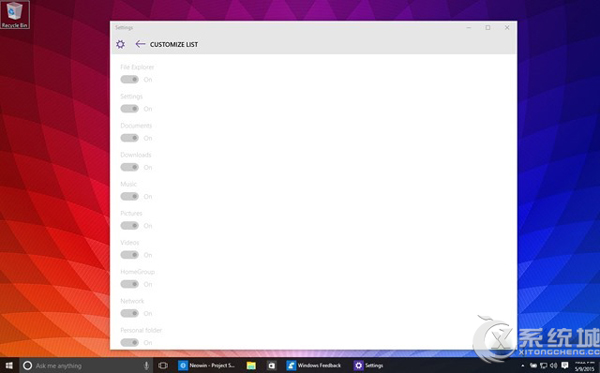Open the Recycle Bin desktop icon

coord(15,15)
